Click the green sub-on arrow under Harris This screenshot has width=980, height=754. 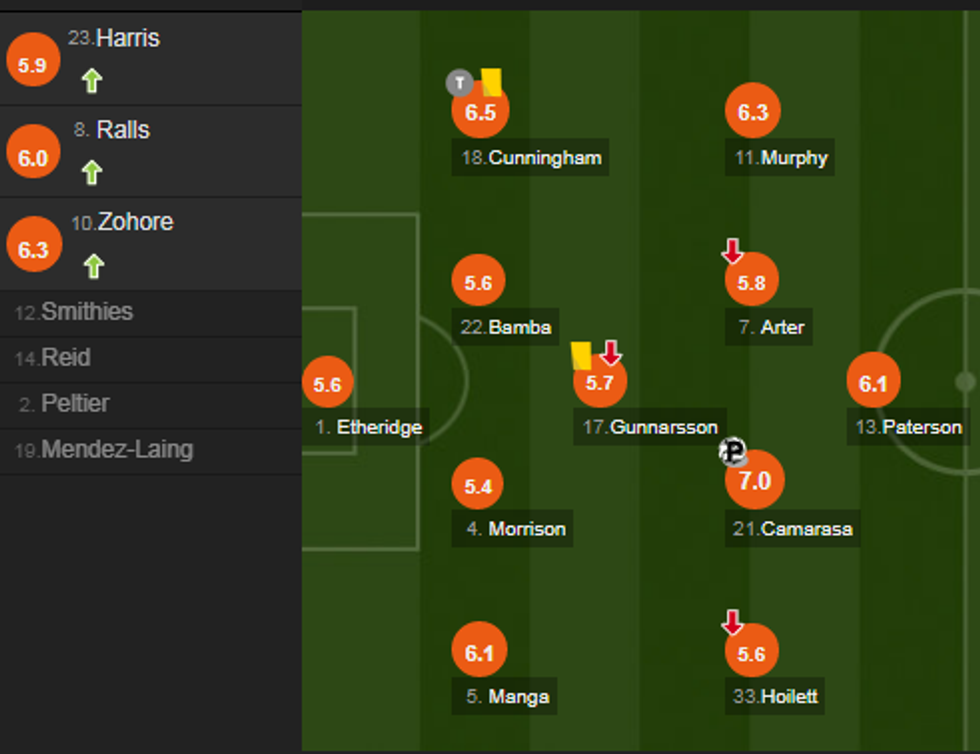tap(92, 81)
